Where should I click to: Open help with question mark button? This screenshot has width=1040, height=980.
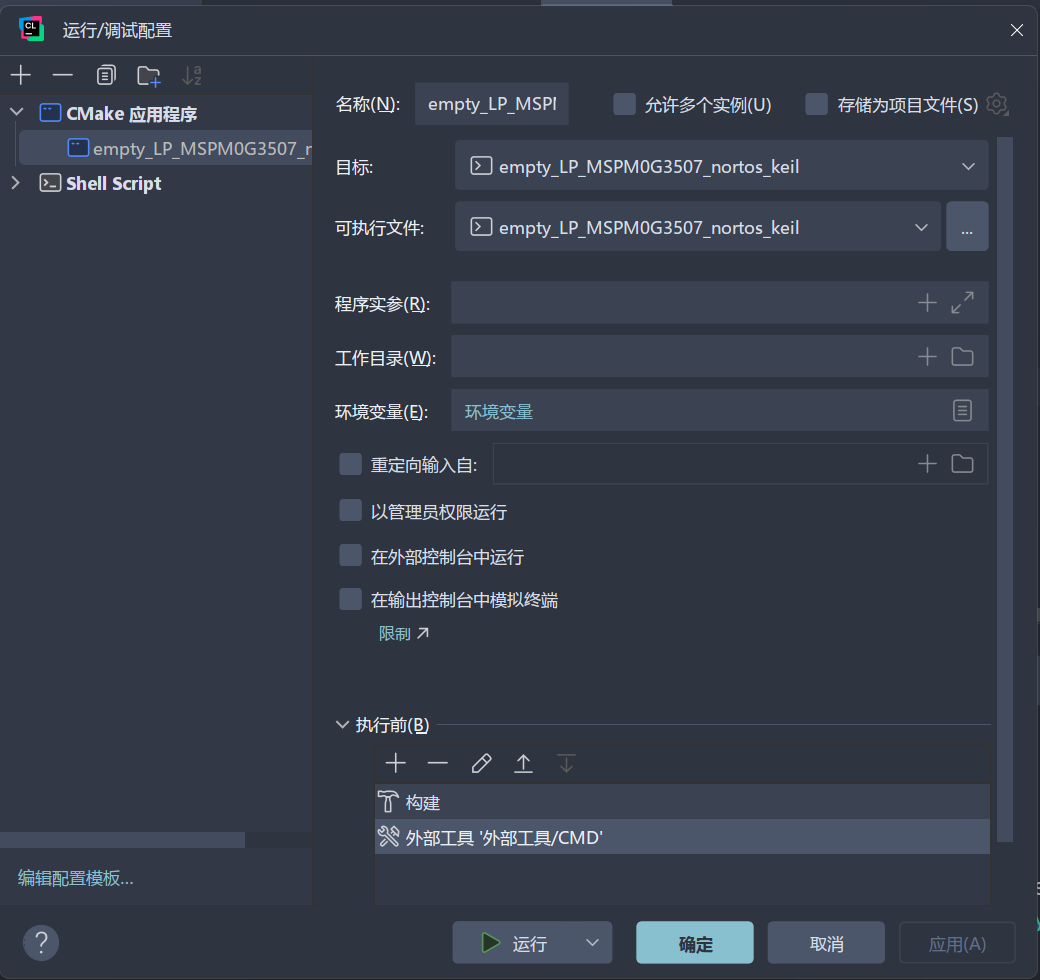click(41, 942)
